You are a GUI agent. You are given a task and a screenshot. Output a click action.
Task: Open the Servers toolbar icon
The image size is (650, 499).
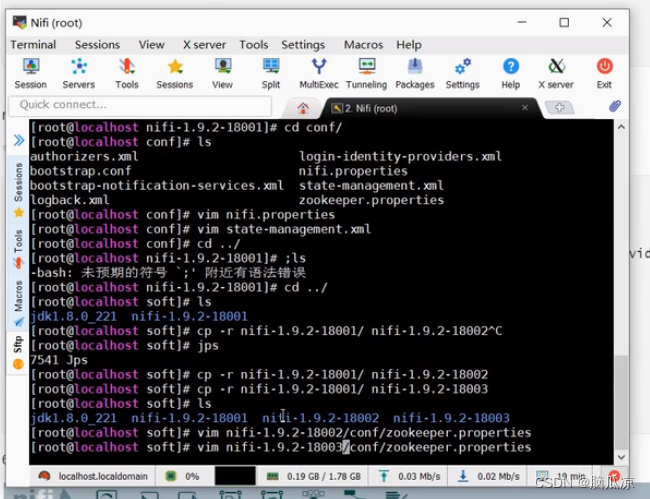79,74
